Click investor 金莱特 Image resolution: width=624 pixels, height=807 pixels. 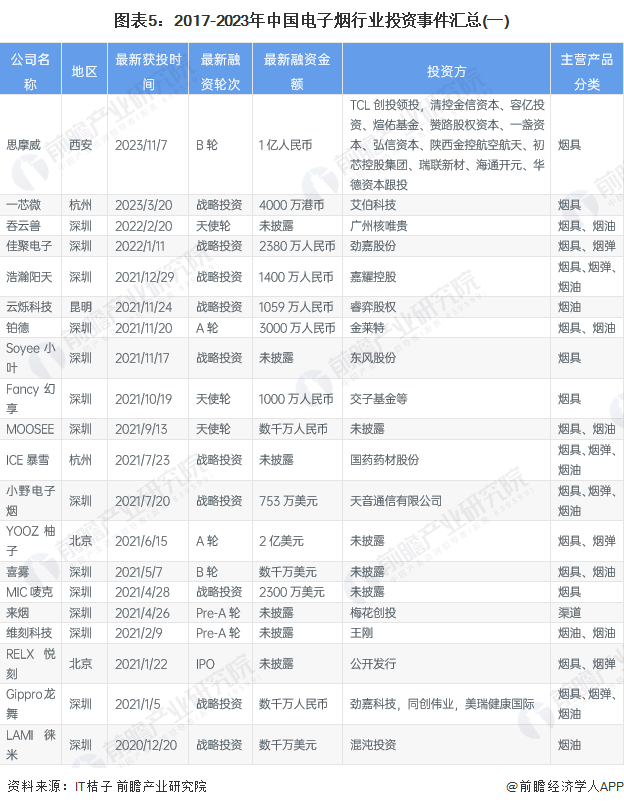point(367,328)
